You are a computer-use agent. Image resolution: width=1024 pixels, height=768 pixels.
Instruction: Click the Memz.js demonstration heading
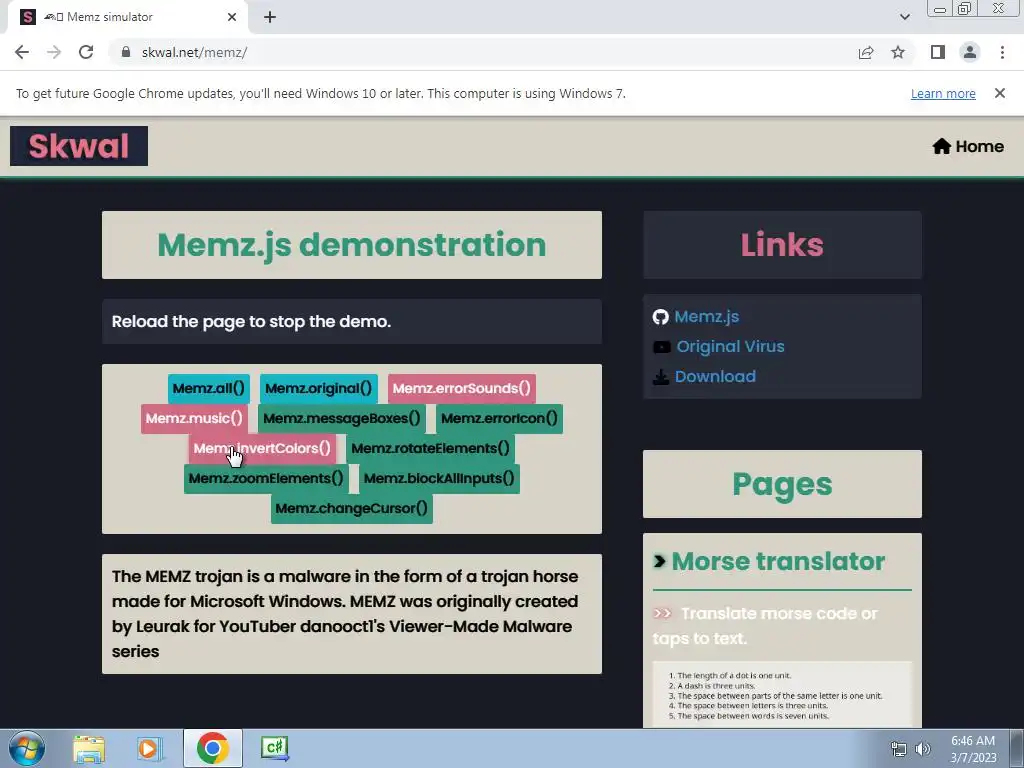point(351,245)
